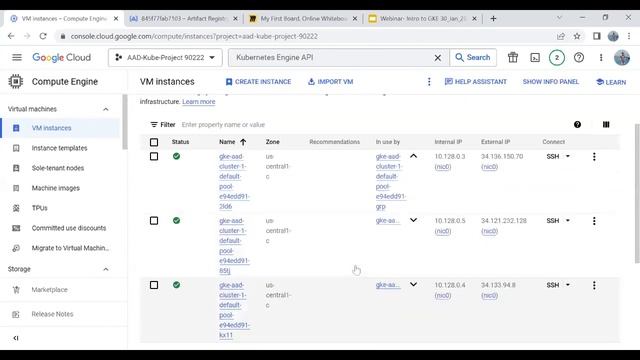Click the LEARN button
Image resolution: width=640 pixels, height=360 pixels.
(611, 82)
